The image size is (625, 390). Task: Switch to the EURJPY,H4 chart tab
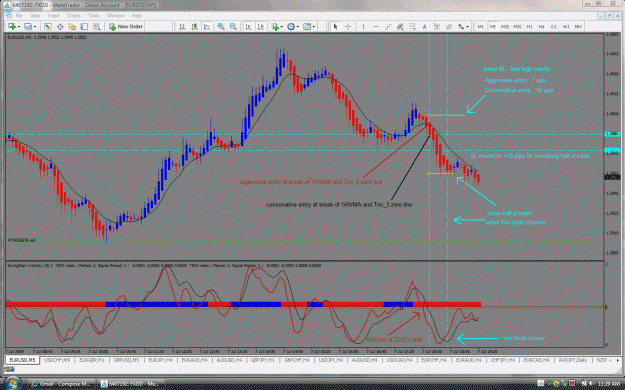pyautogui.click(x=160, y=360)
